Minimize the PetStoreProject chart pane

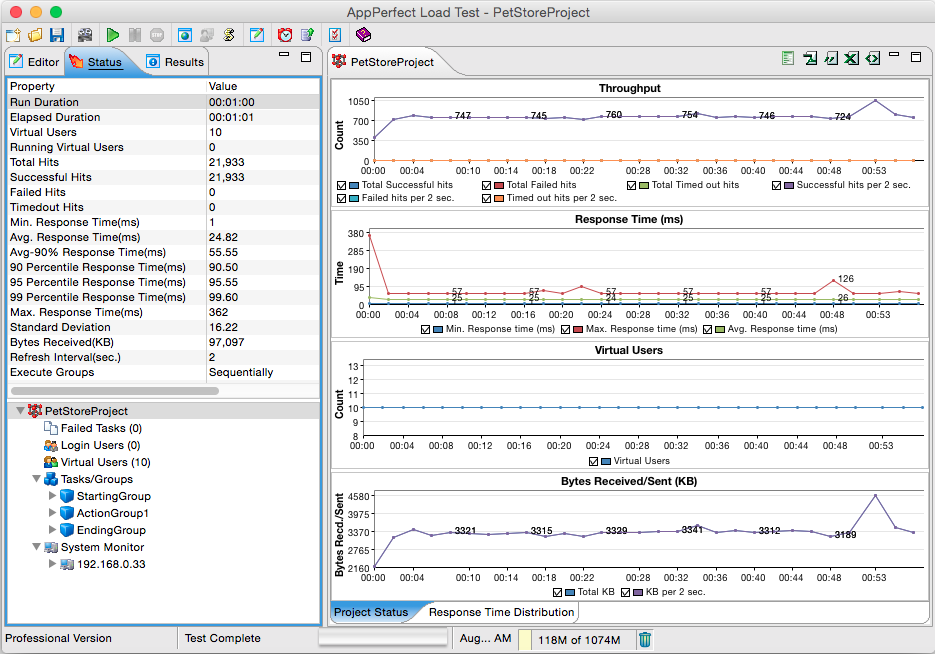click(894, 55)
